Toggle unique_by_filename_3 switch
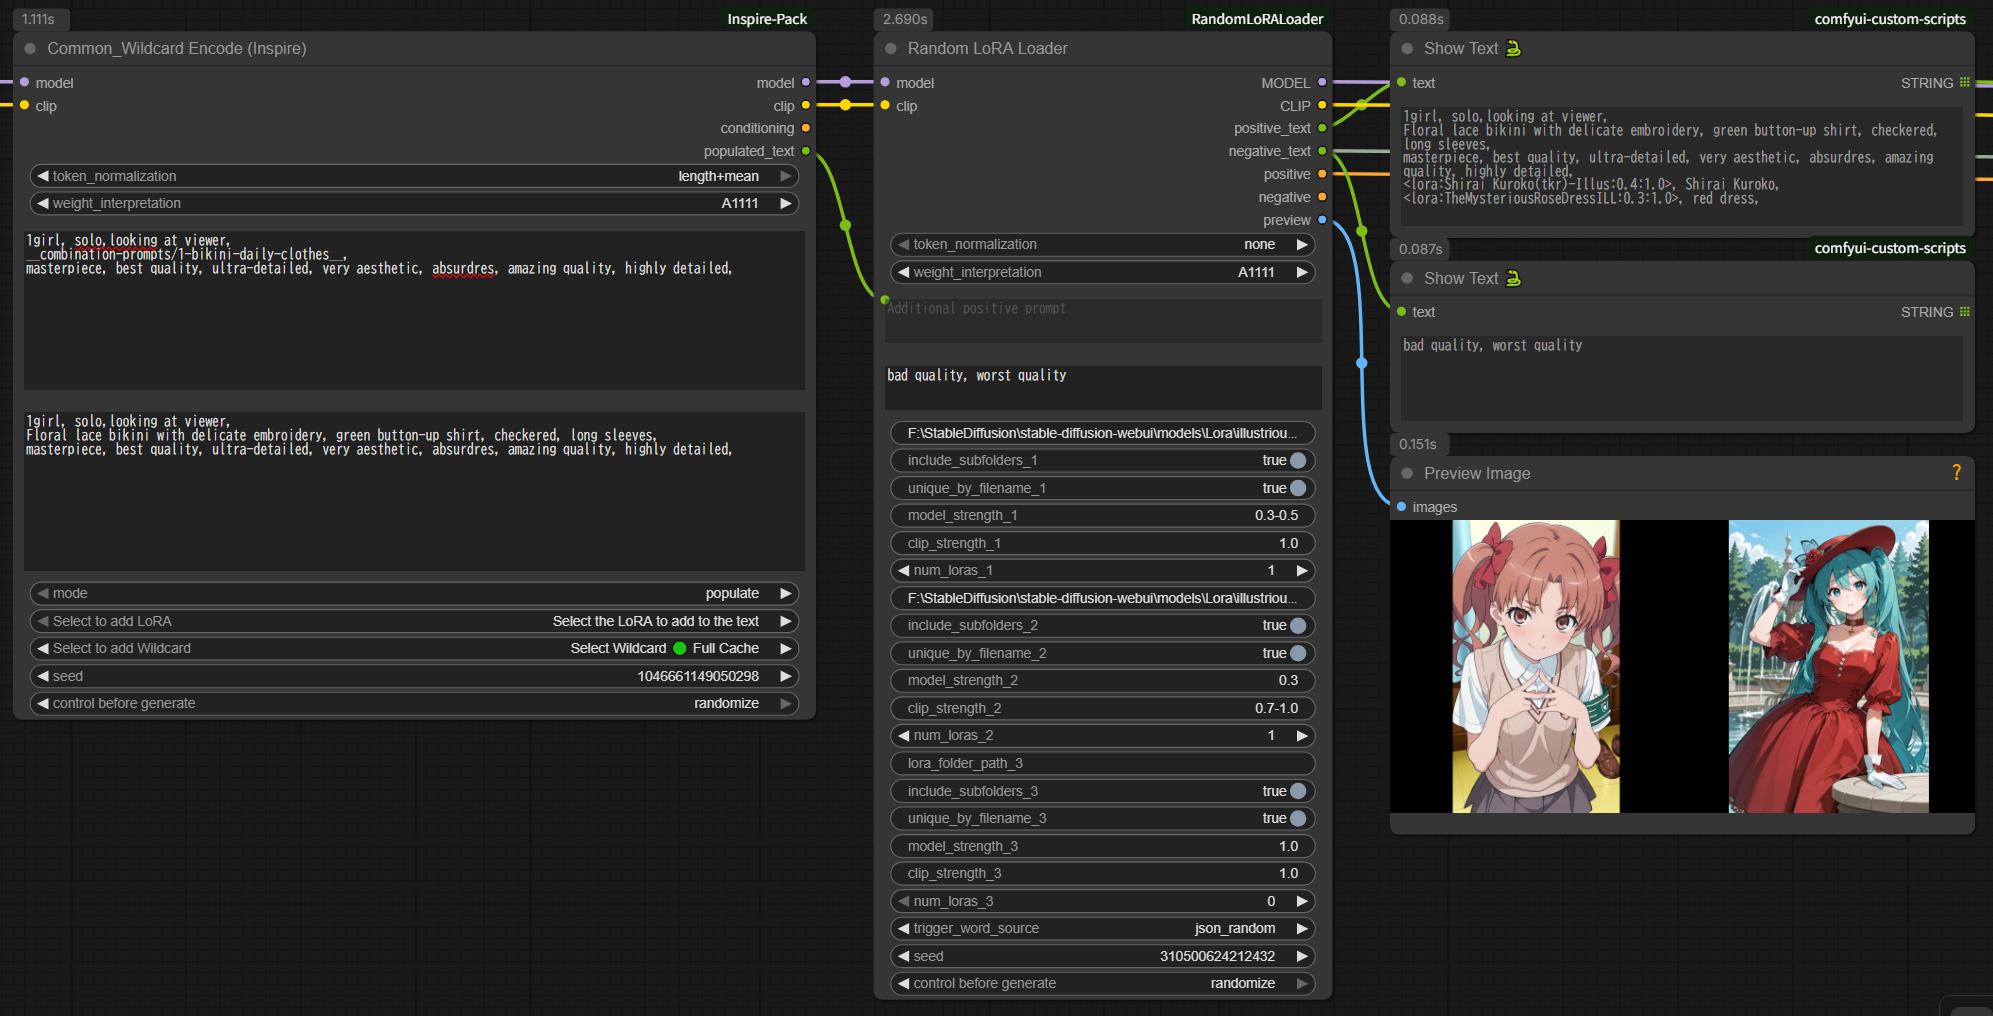This screenshot has width=1993, height=1016. point(1298,818)
